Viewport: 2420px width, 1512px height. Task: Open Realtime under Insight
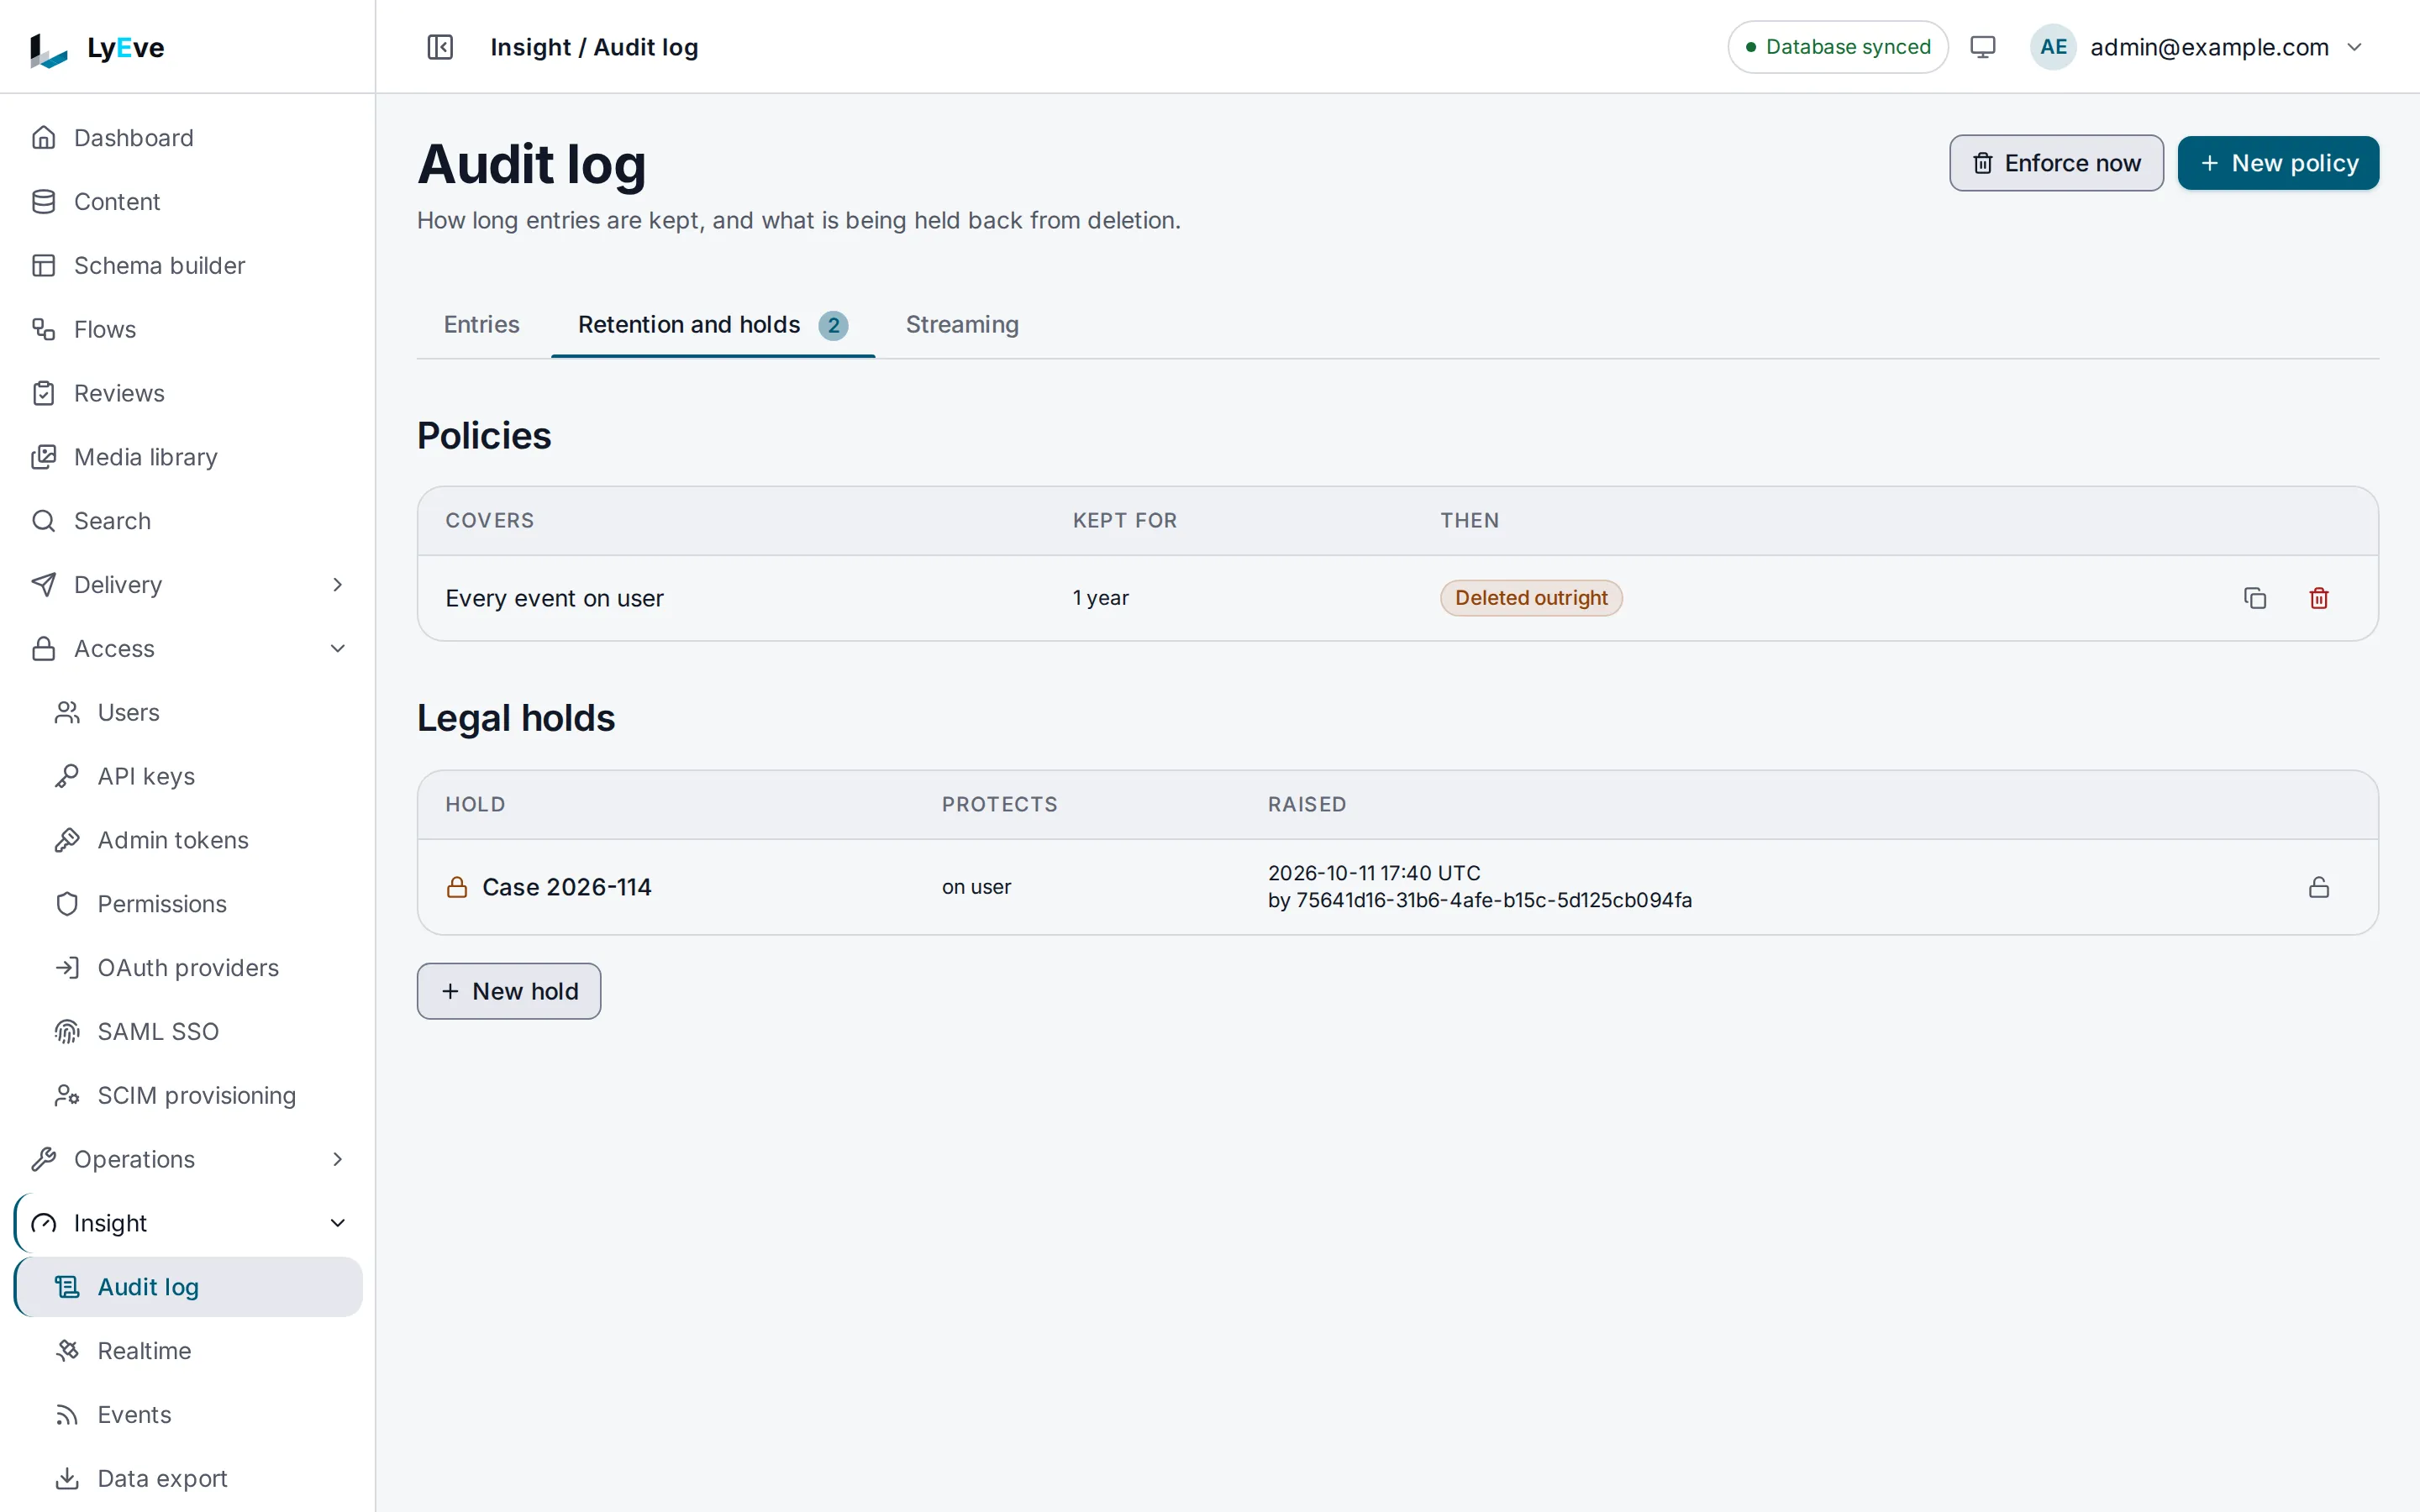(x=188, y=1351)
